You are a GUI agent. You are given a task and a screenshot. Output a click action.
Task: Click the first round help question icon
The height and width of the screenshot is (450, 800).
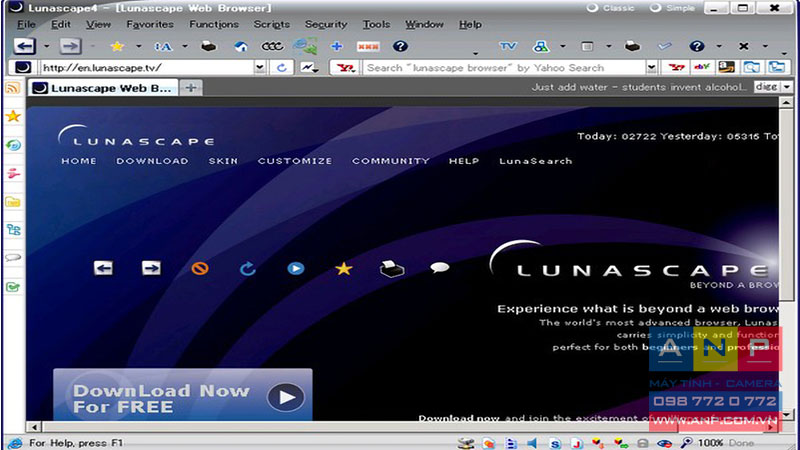click(401, 46)
